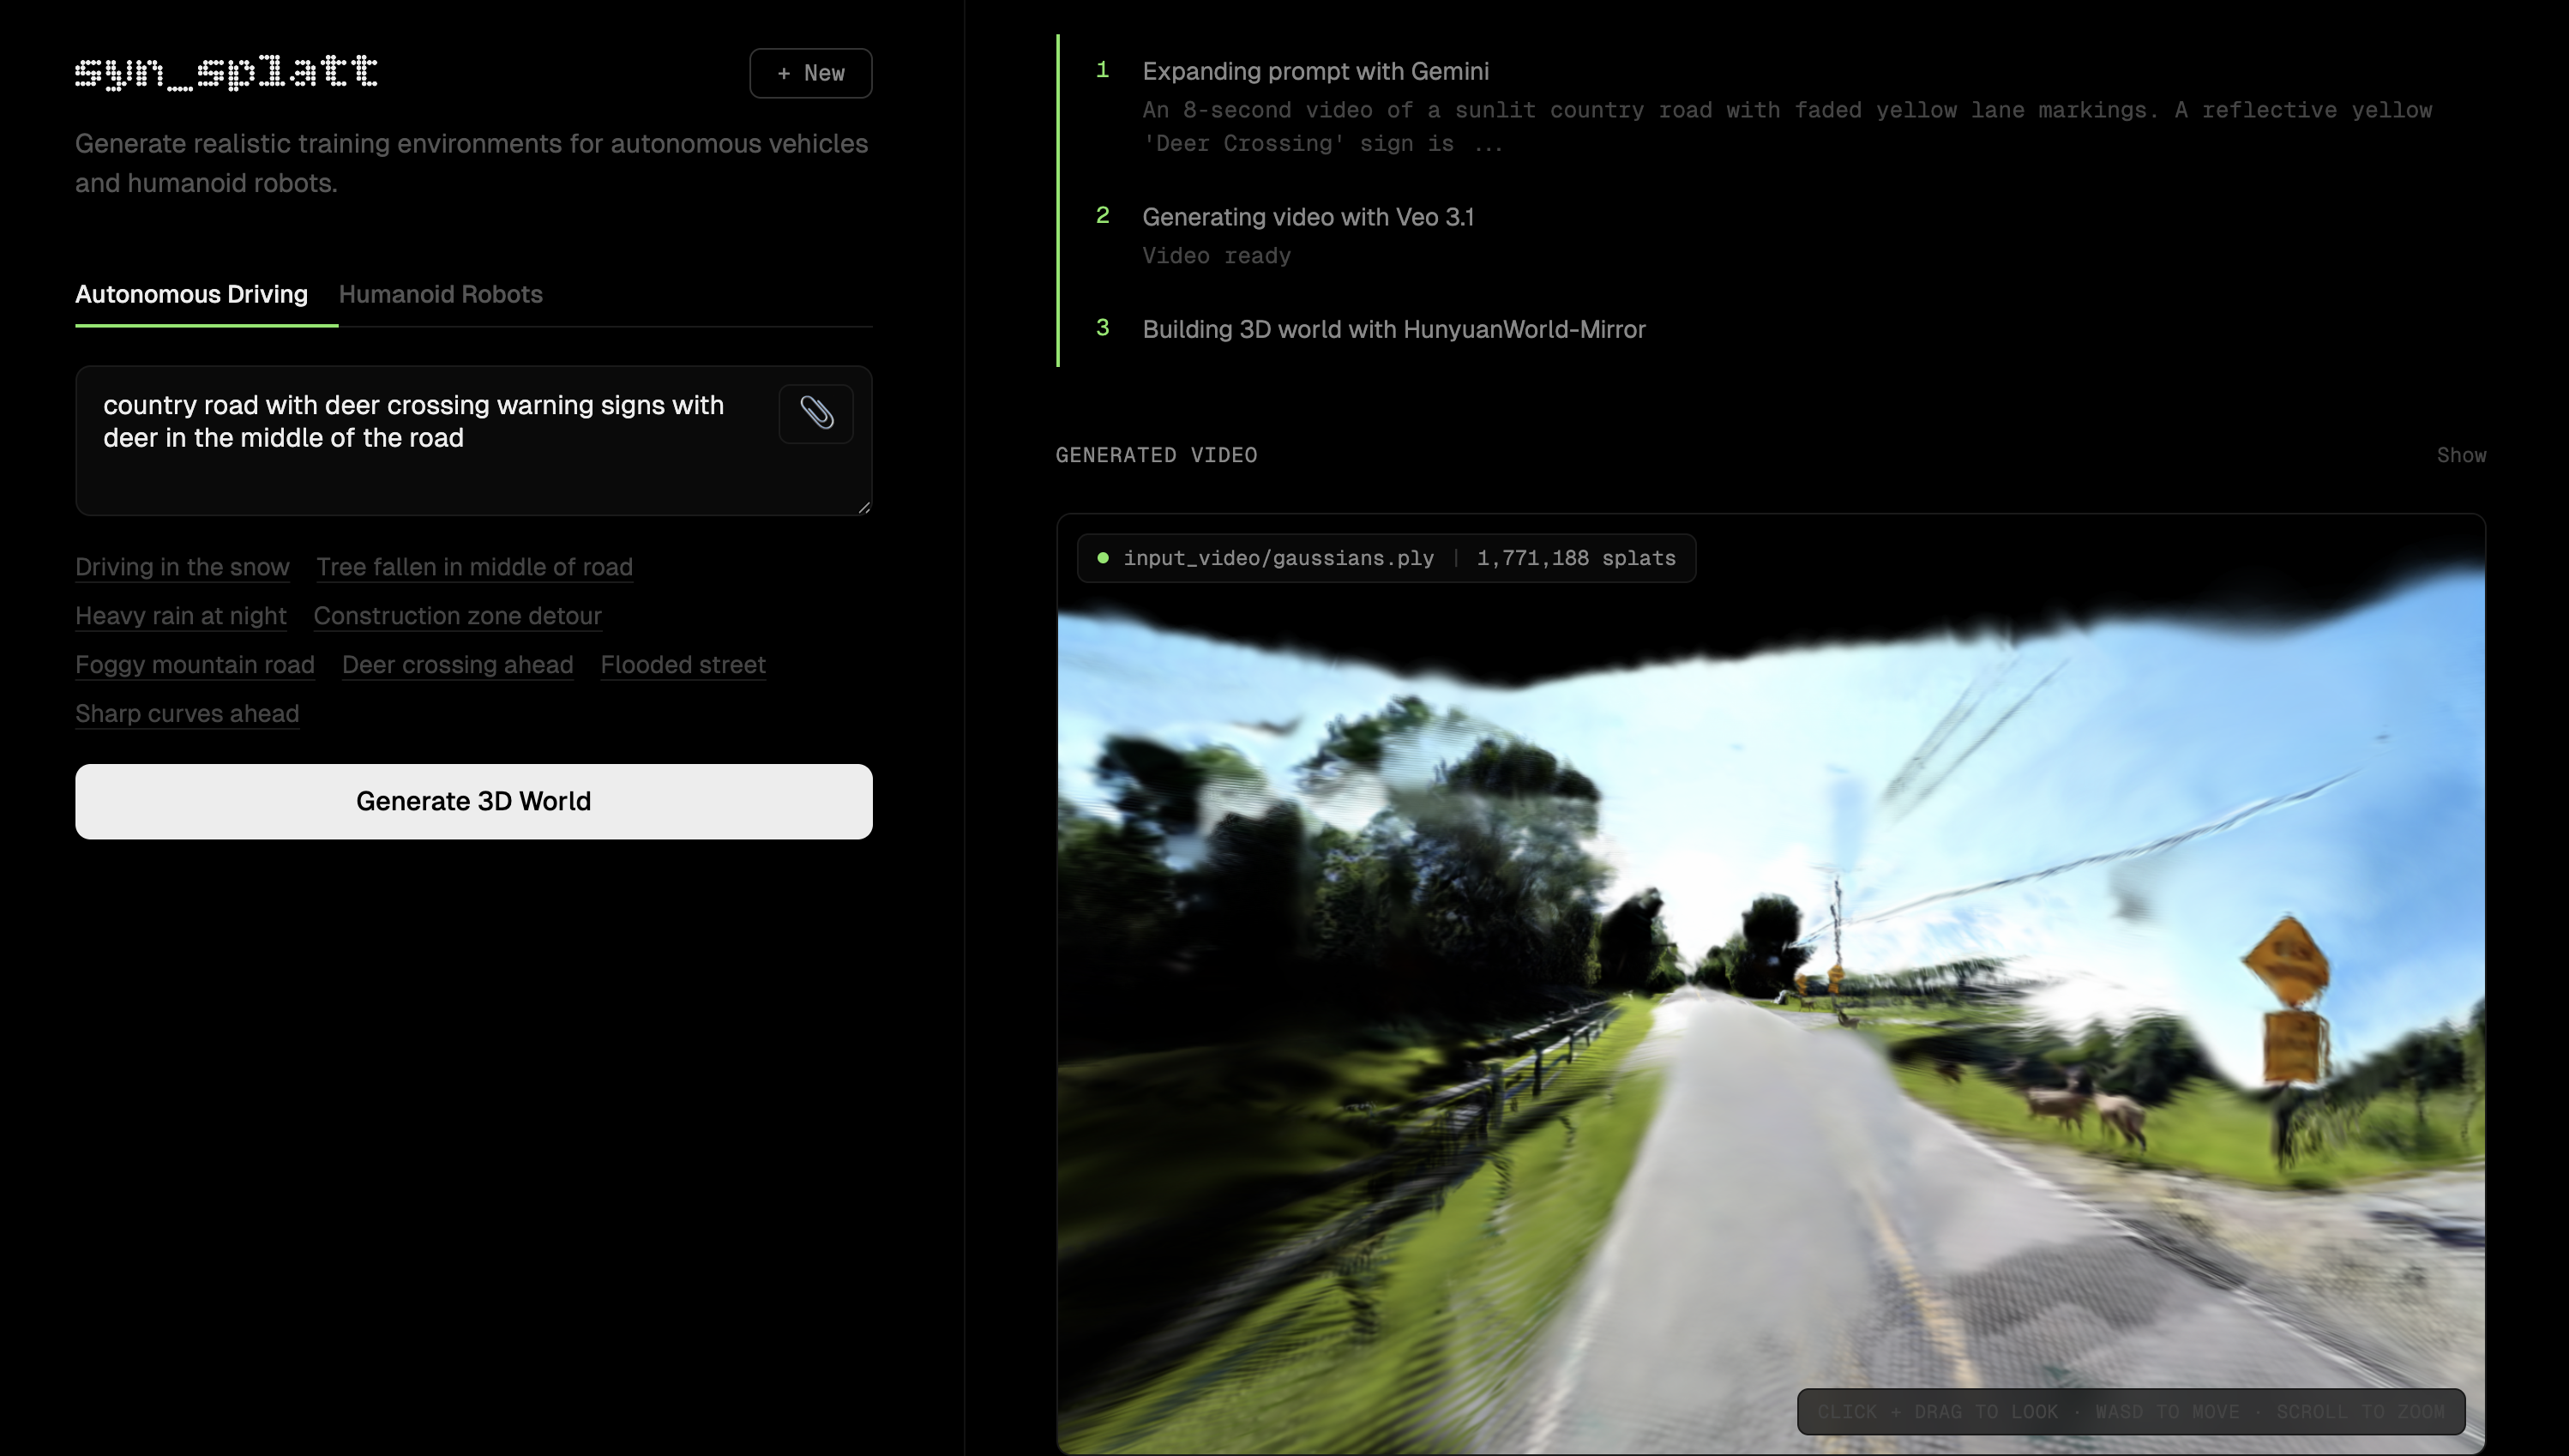Pick 'Tree fallen in middle of road' preset
This screenshot has width=2569, height=1456.
[x=474, y=567]
